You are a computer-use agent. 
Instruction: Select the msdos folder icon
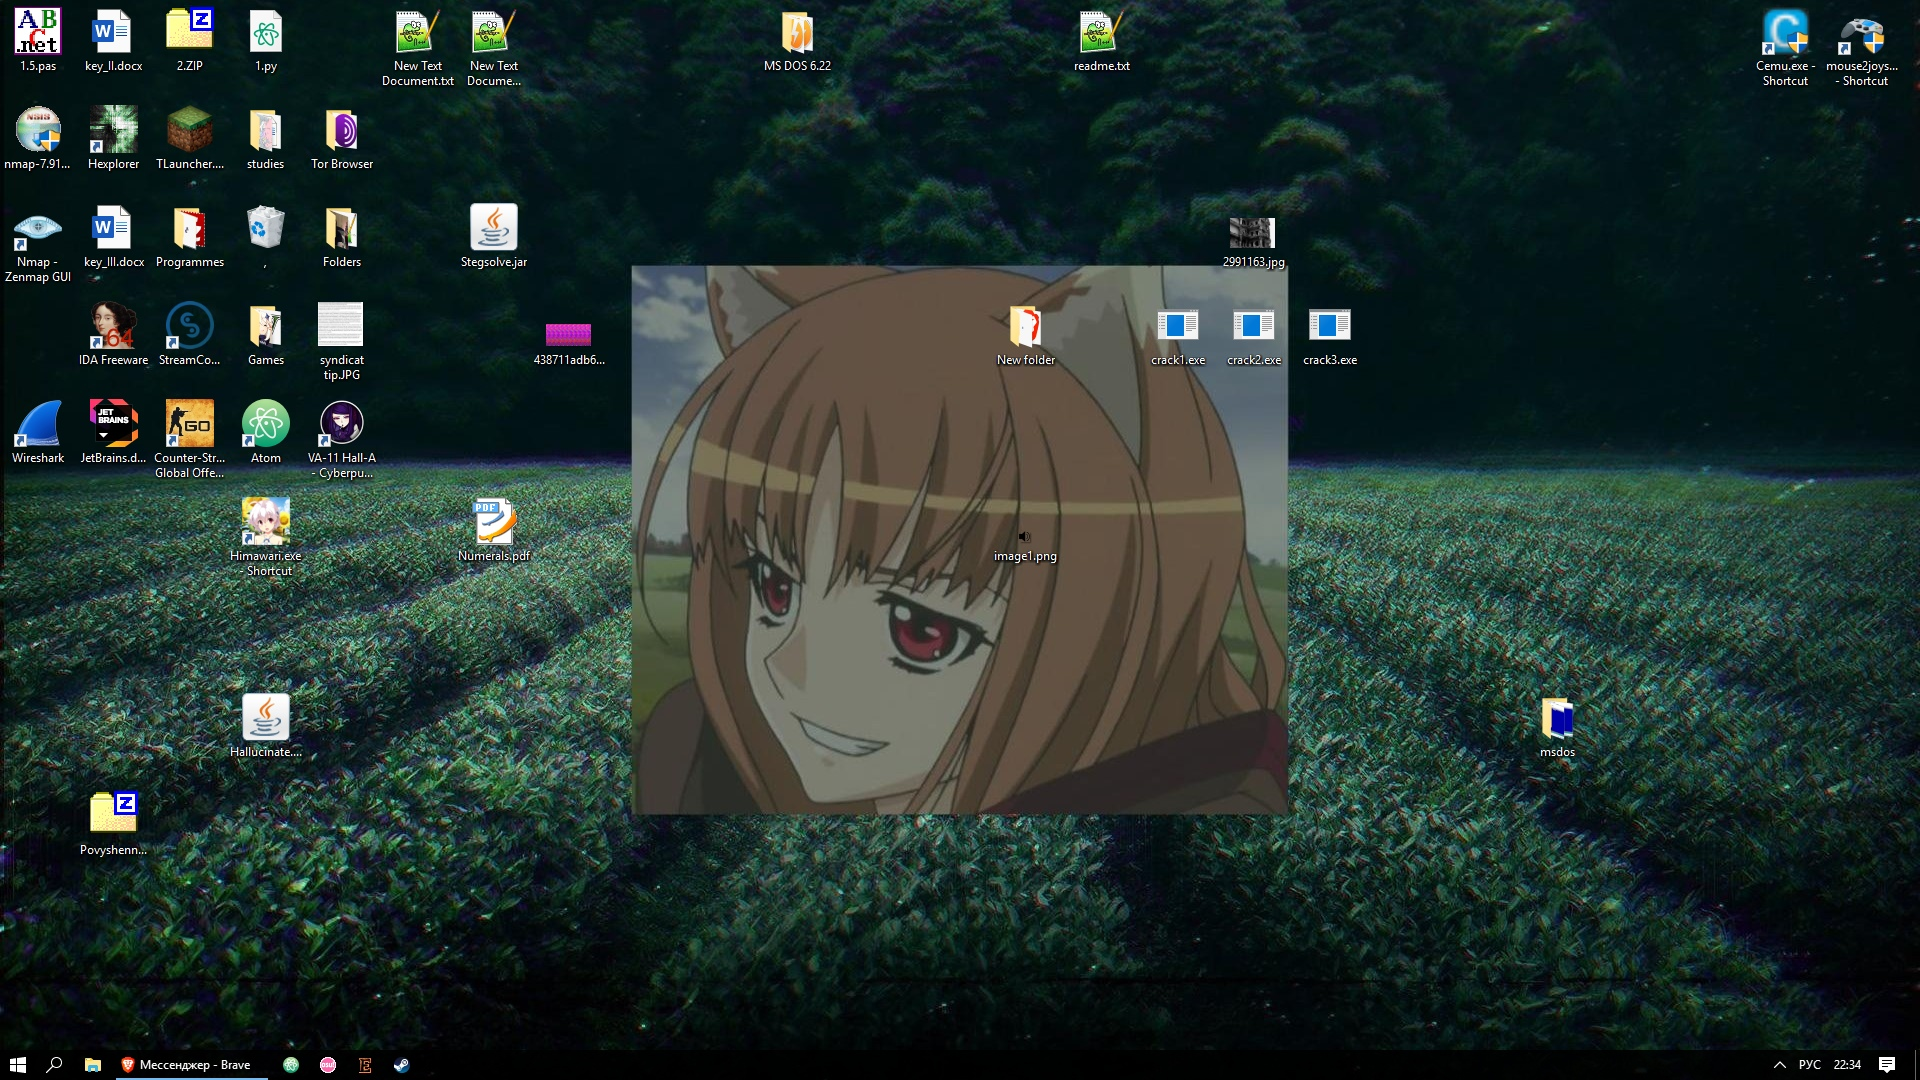click(1557, 718)
